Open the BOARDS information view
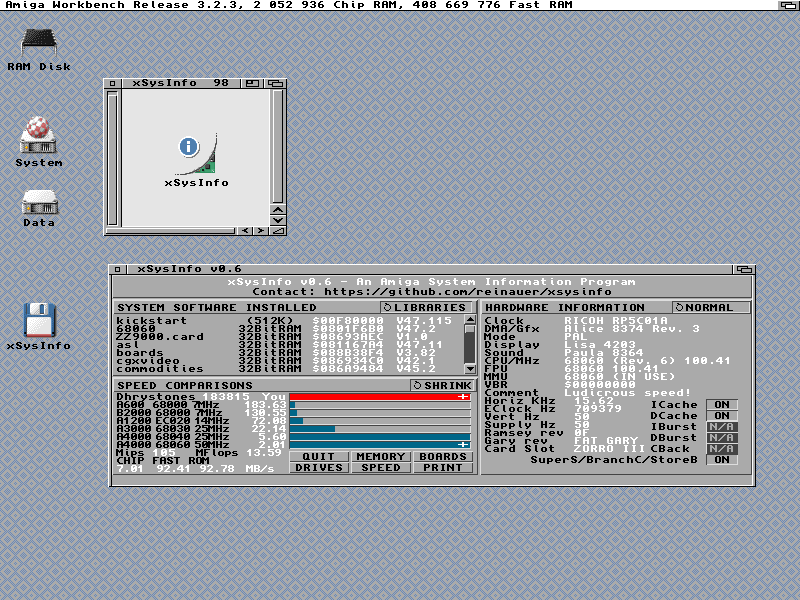Screen dimensions: 800x600 (443, 457)
